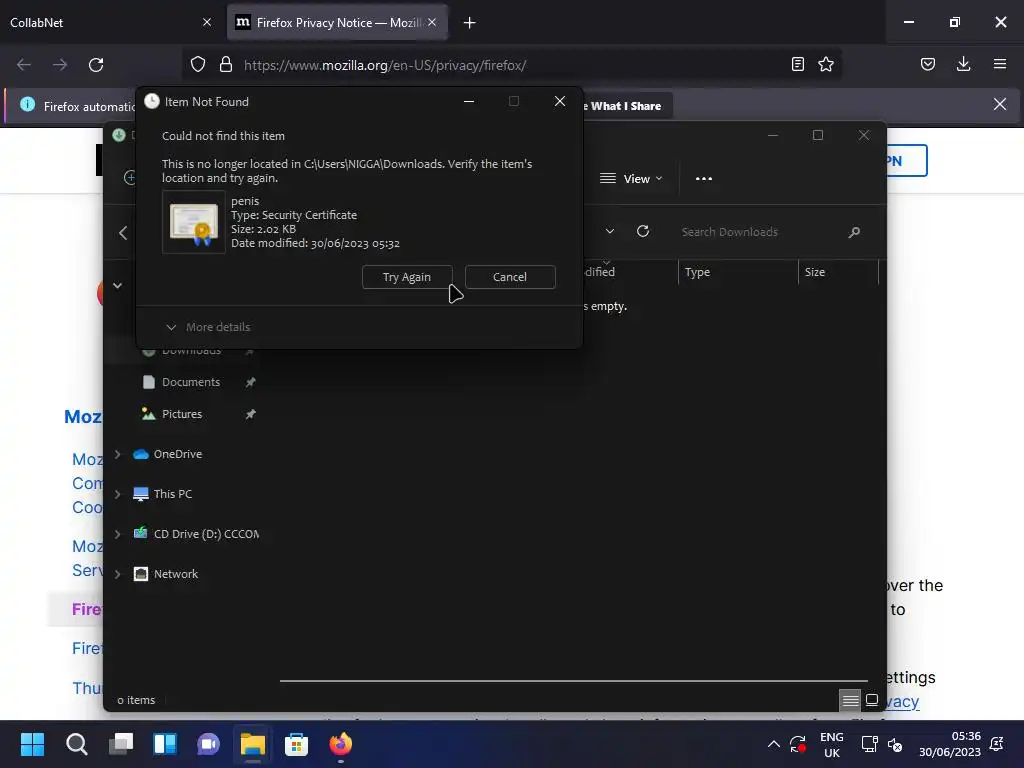The height and width of the screenshot is (768, 1024).
Task: Go forward in Firefox
Action: point(60,65)
